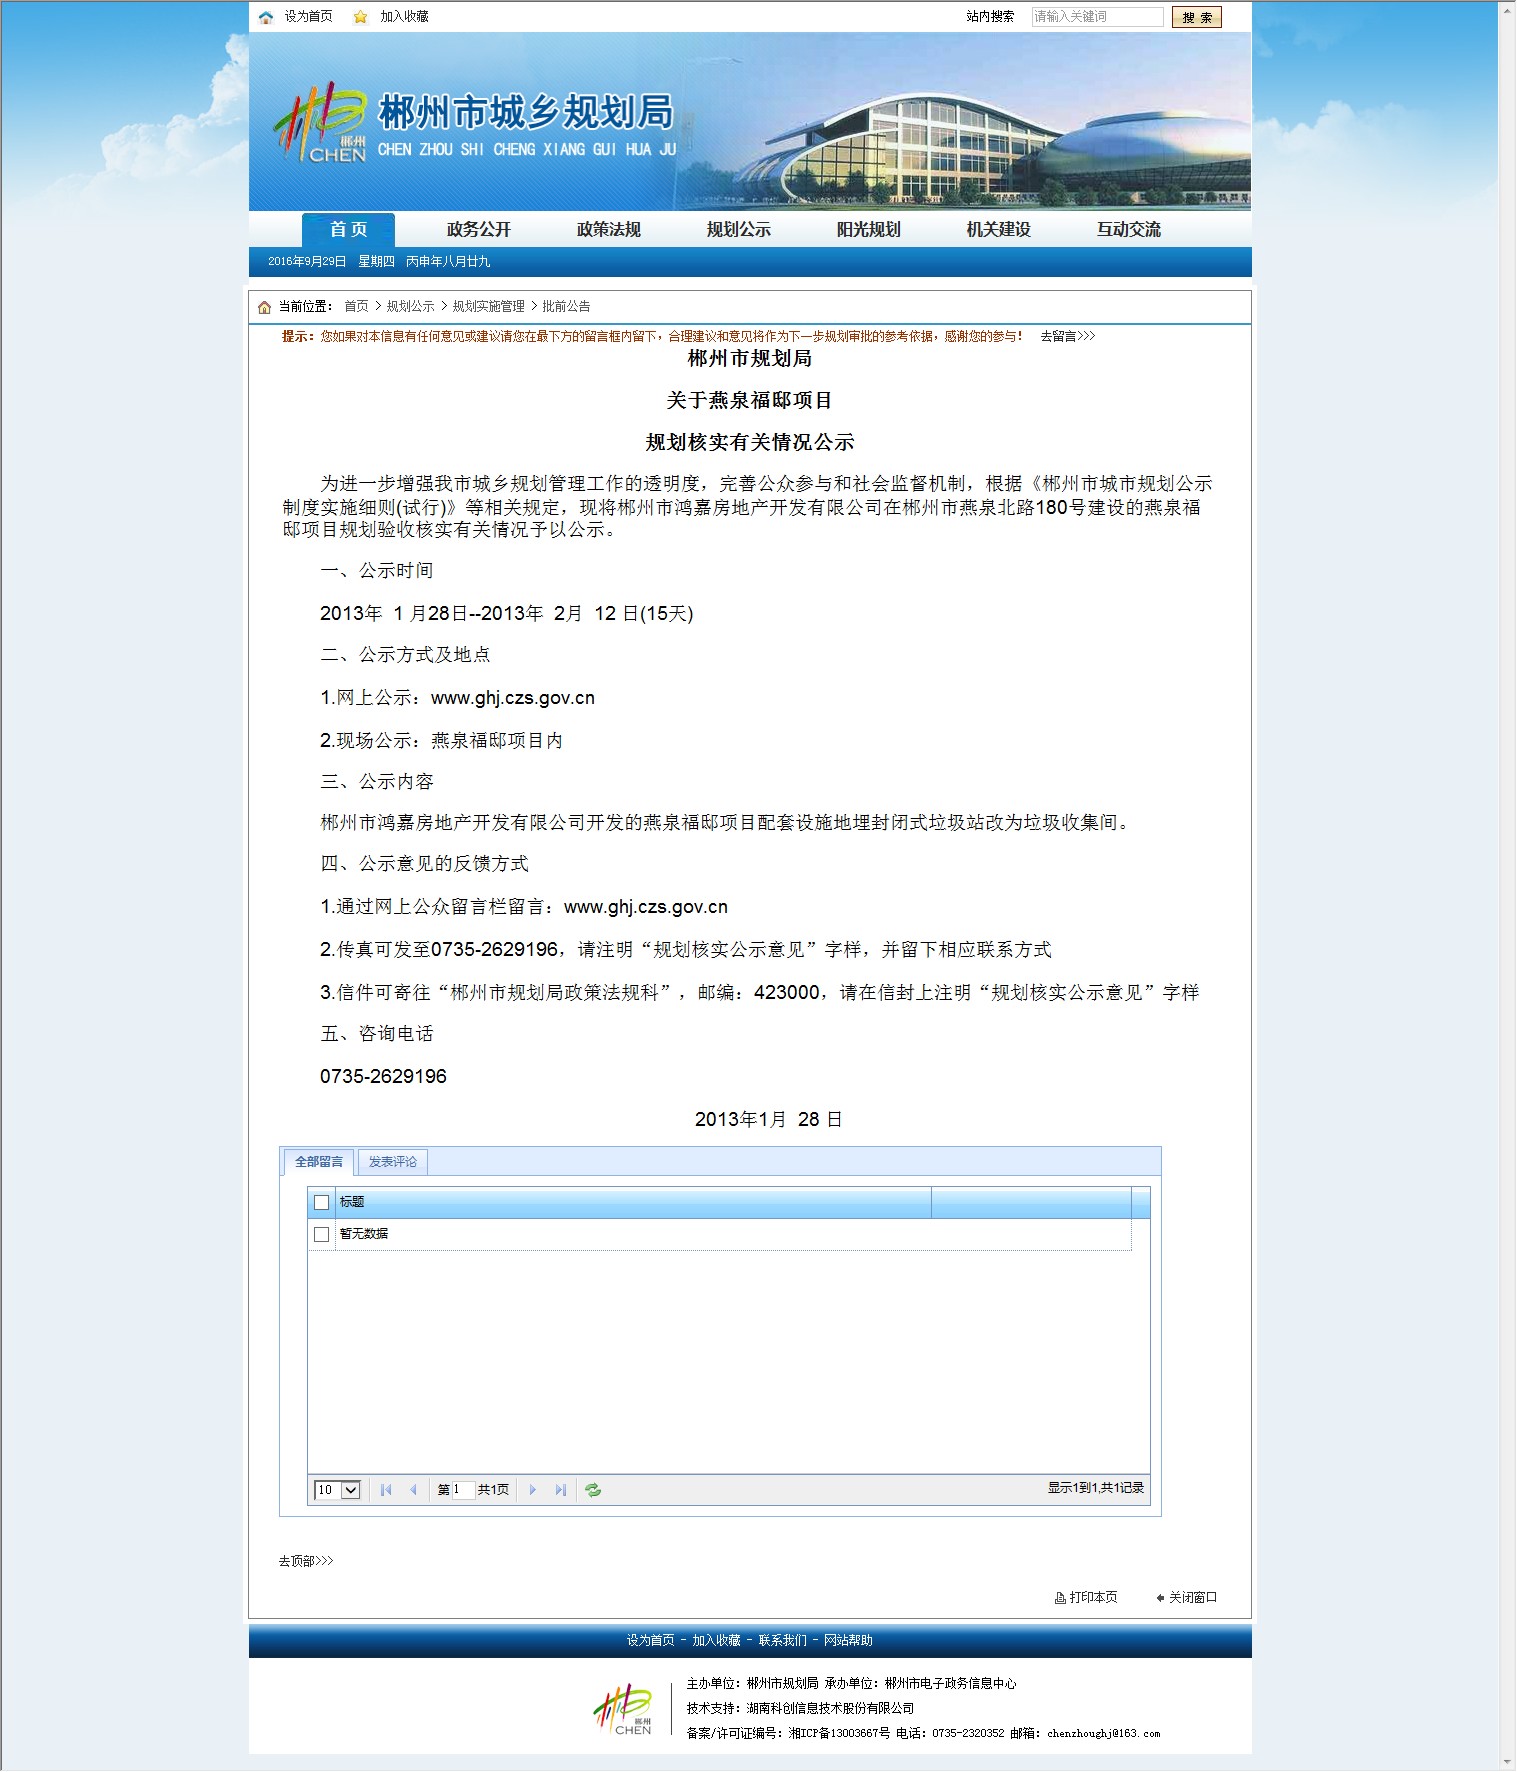Click the page number input field
1517x1772 pixels.
point(463,1490)
